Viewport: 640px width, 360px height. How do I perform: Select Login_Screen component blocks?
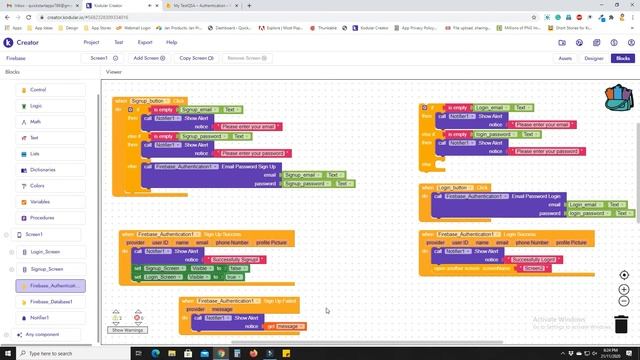(x=51, y=252)
